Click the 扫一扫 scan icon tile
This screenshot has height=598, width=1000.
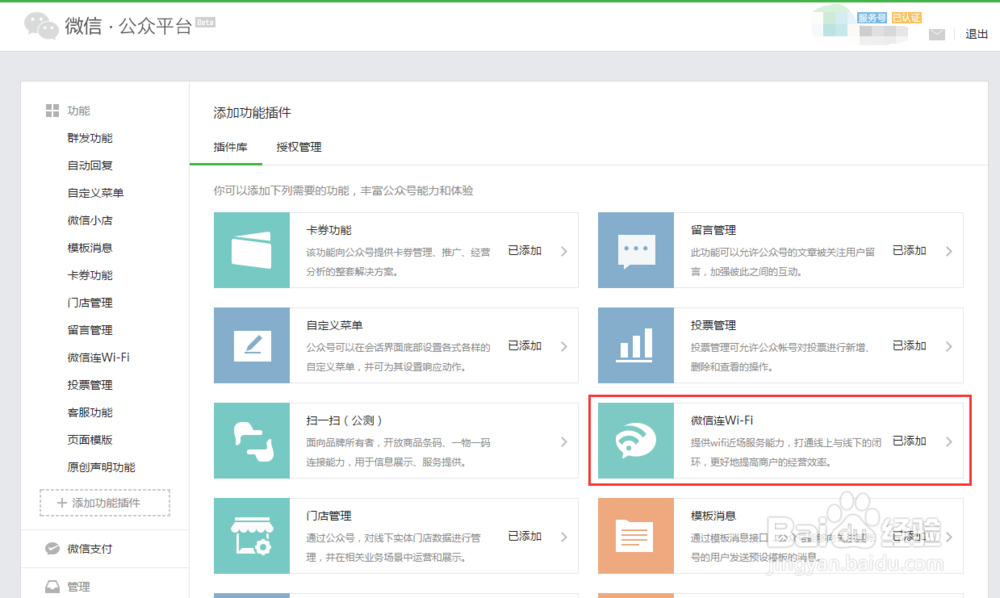[x=252, y=441]
